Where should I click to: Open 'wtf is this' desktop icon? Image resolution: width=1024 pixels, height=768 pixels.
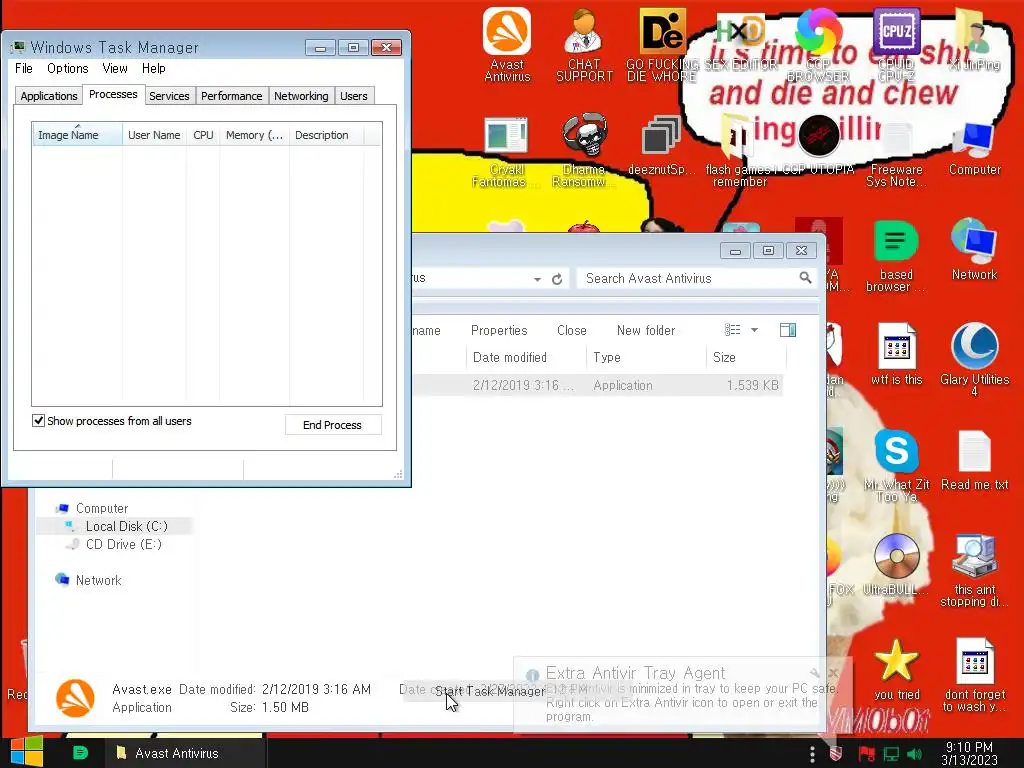896,355
